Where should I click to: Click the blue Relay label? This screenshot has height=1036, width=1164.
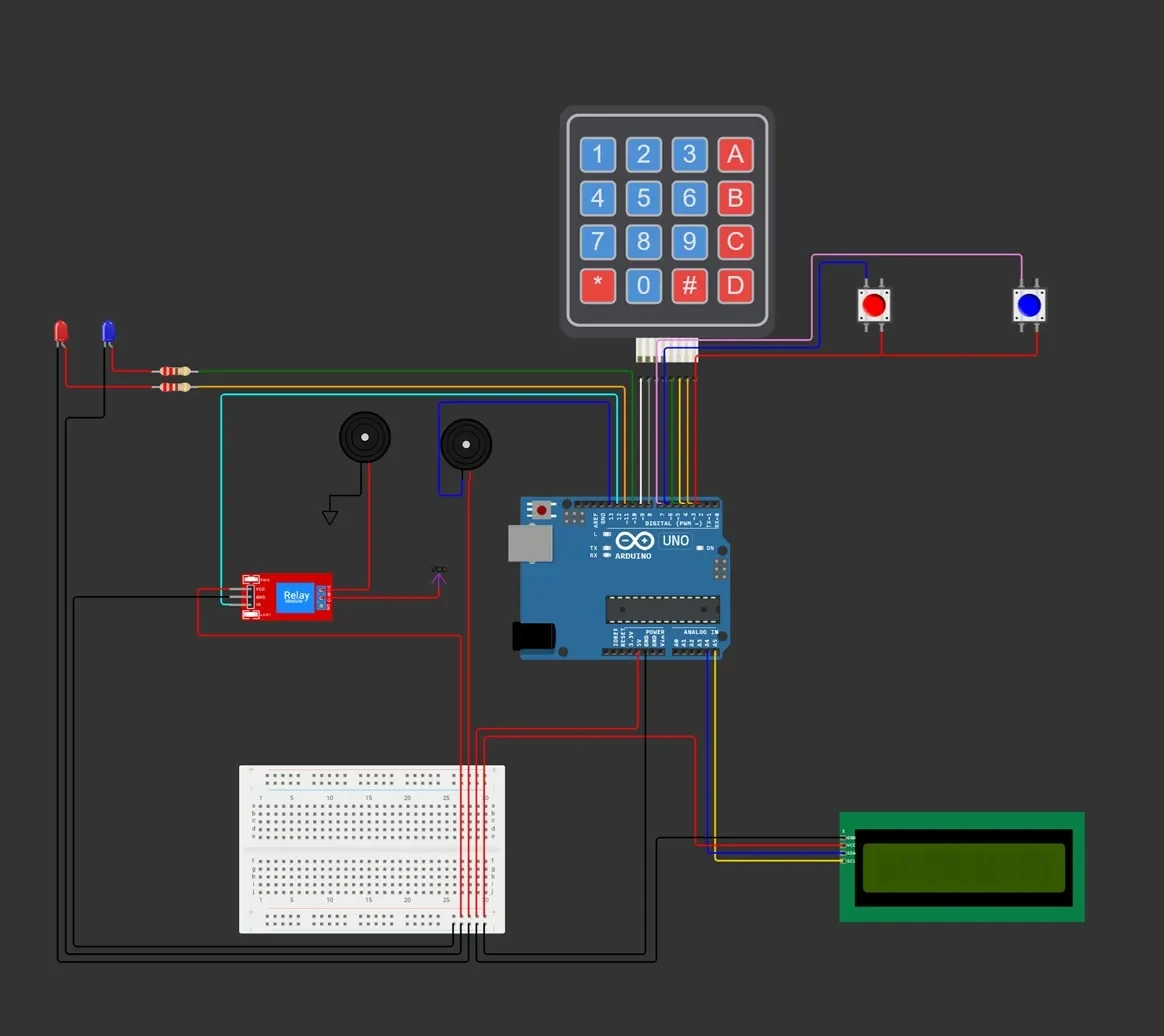[x=296, y=596]
